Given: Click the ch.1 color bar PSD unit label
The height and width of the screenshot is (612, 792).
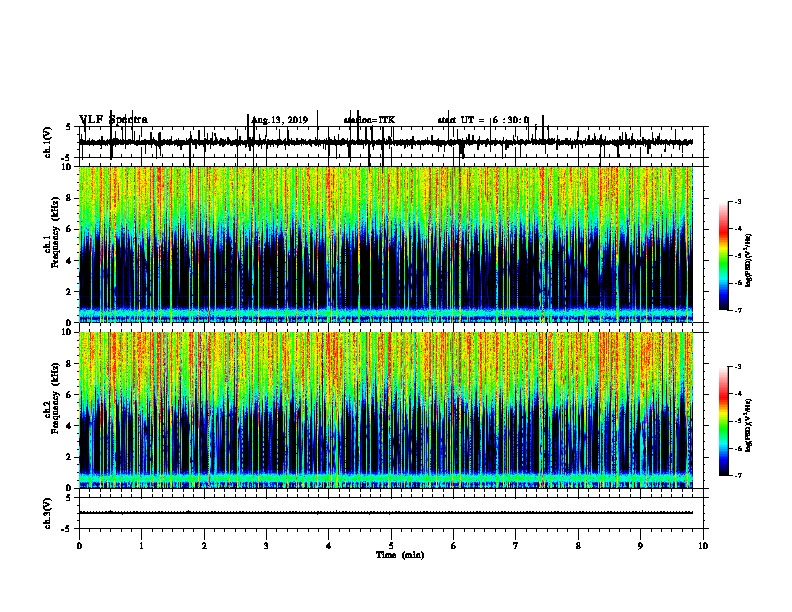Looking at the screenshot, I should click(748, 260).
